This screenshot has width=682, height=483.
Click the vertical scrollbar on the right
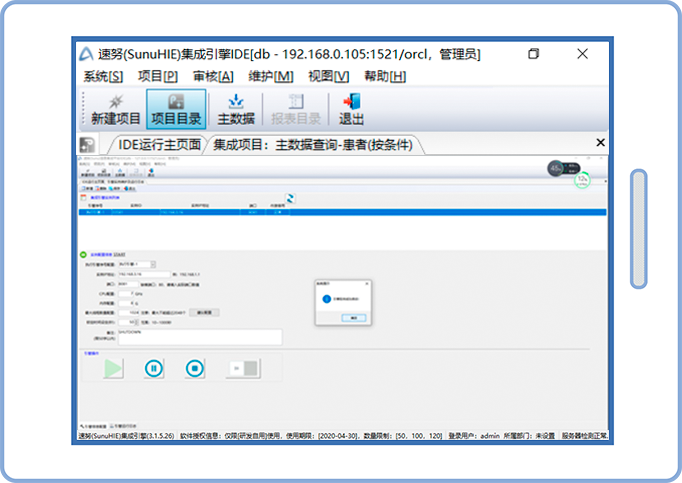pyautogui.click(x=638, y=228)
